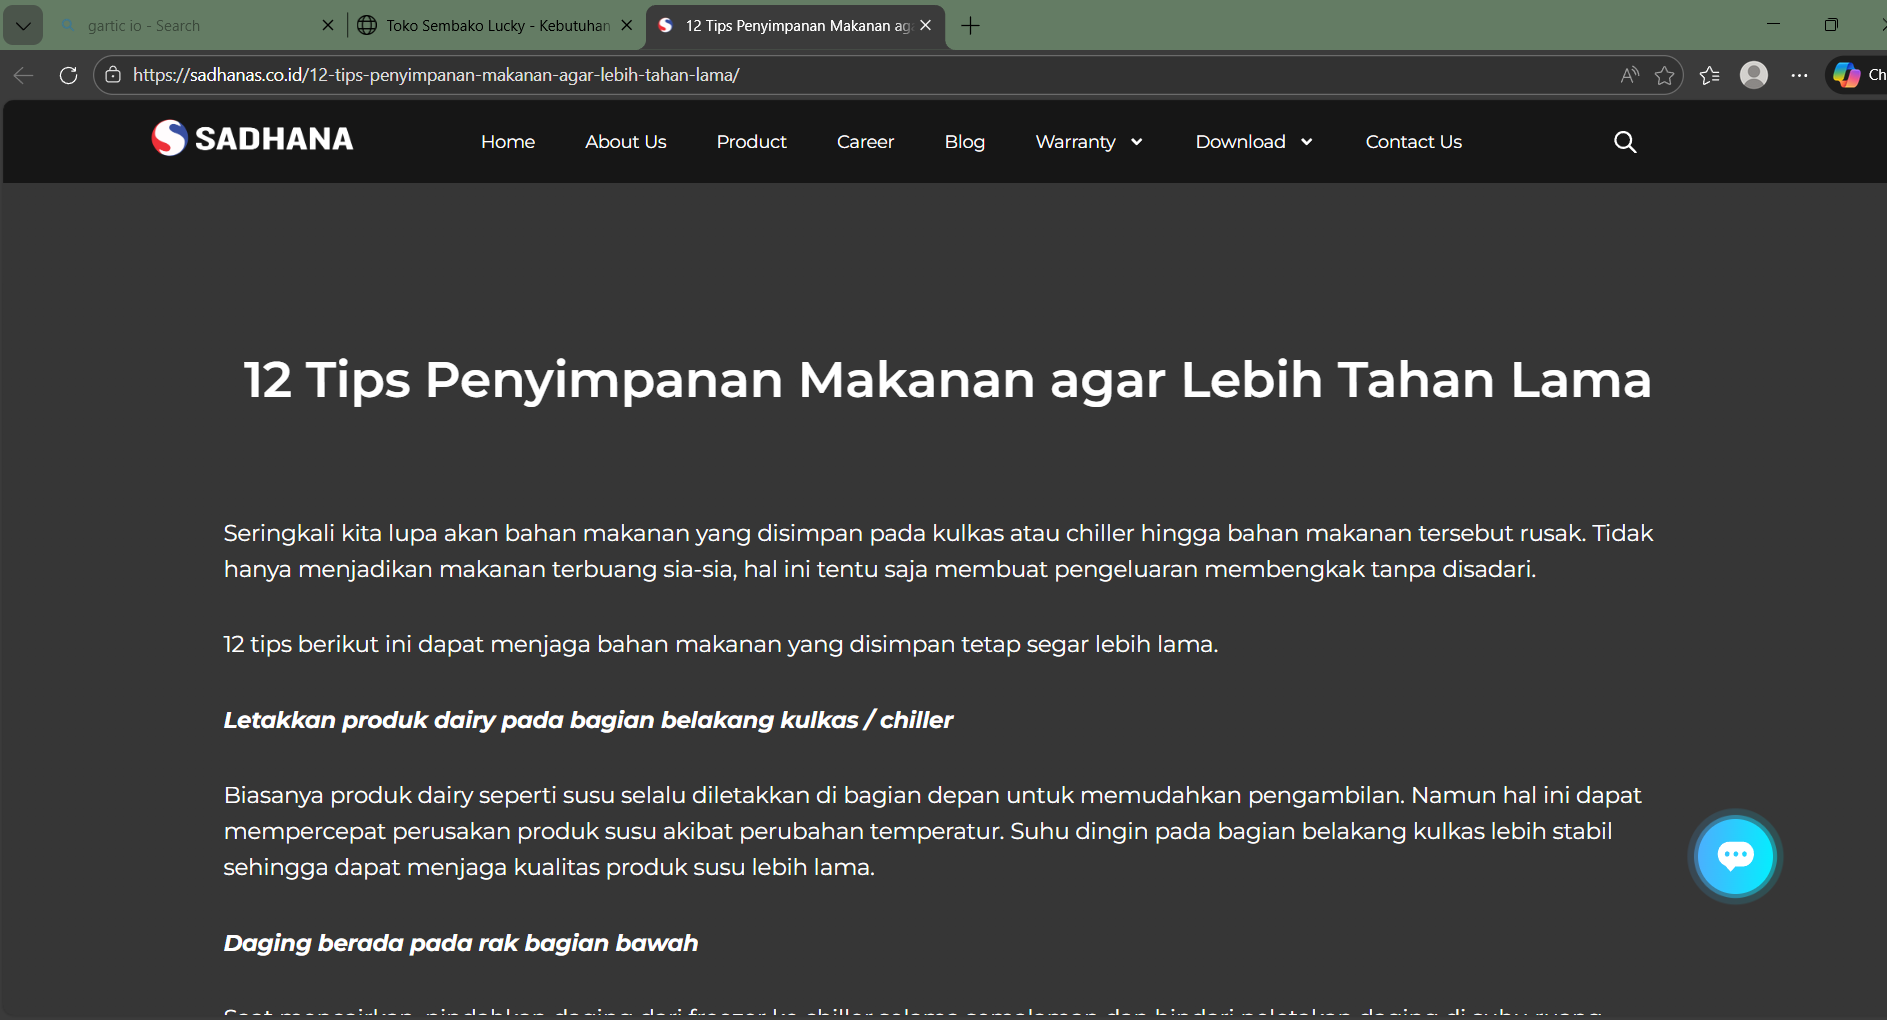Toggle the site security padlock indicator

(112, 74)
